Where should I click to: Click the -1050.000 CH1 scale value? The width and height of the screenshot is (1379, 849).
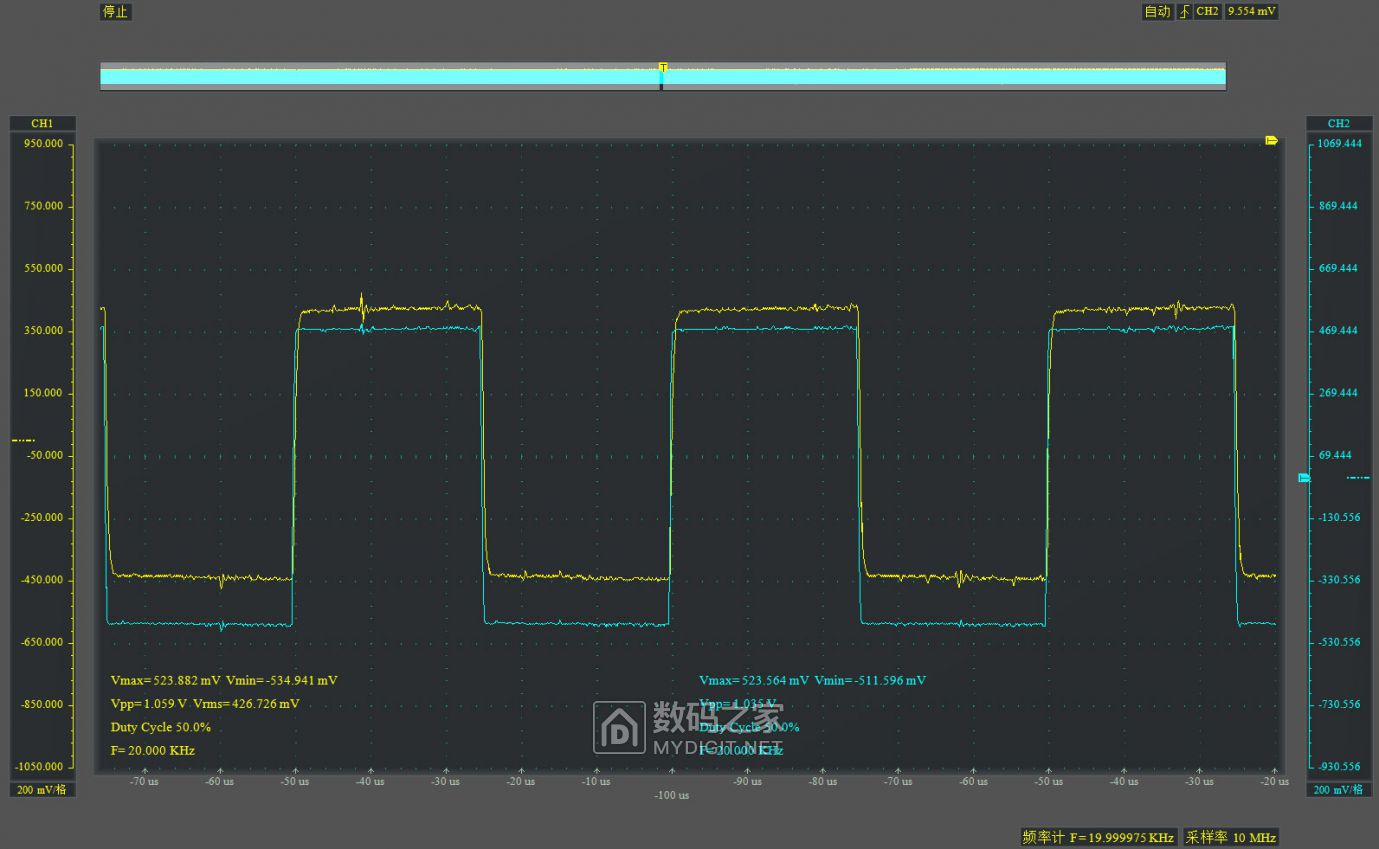click(x=41, y=766)
